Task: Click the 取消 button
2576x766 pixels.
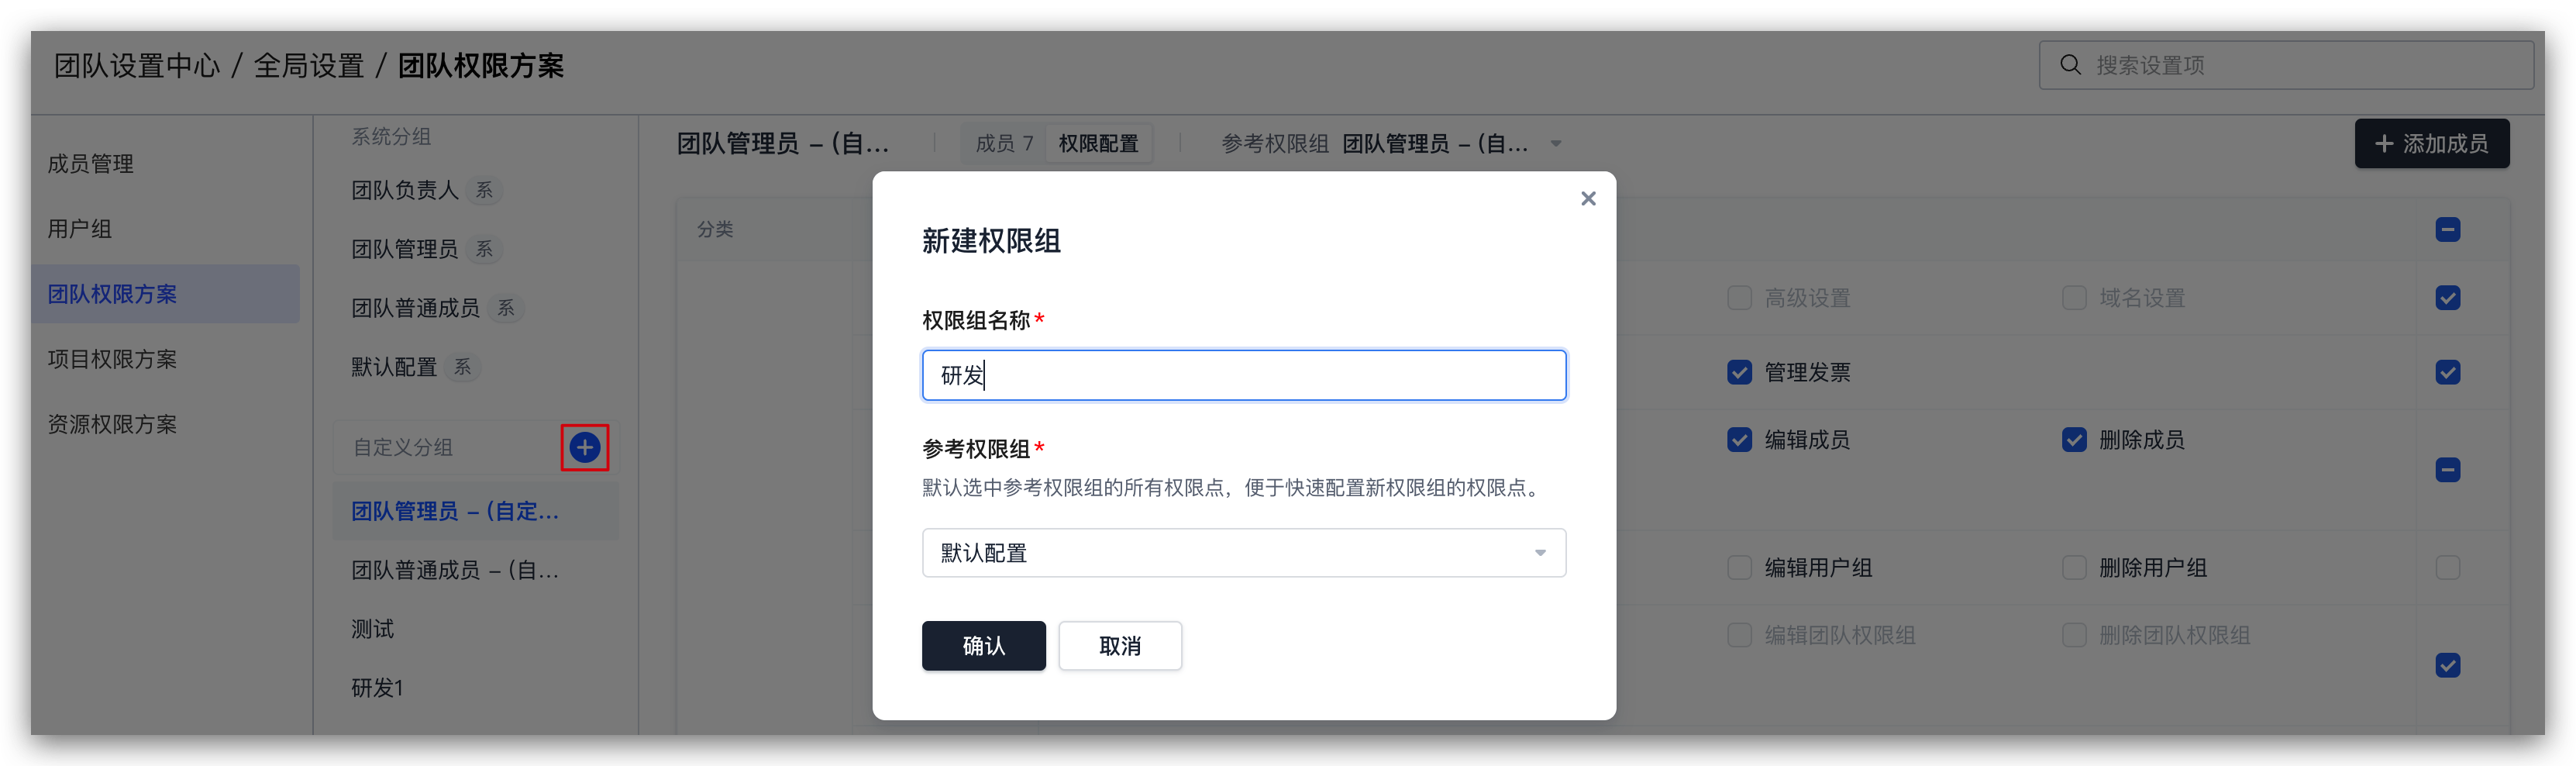Action: [x=1120, y=646]
